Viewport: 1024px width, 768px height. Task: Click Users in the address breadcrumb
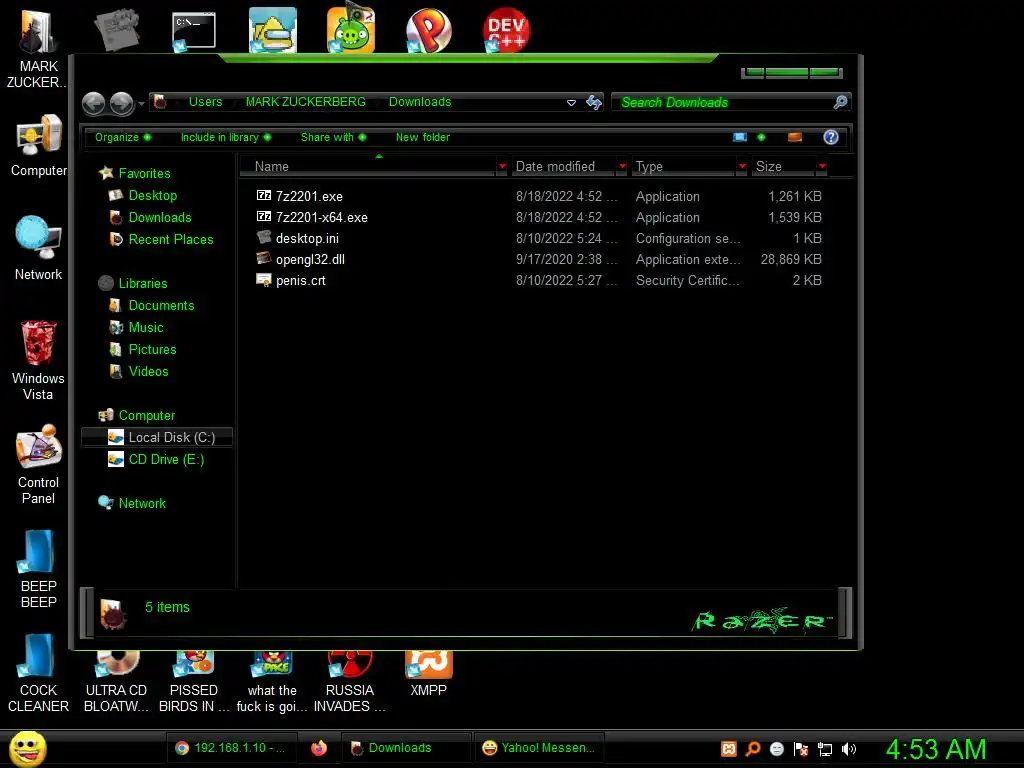coord(205,102)
